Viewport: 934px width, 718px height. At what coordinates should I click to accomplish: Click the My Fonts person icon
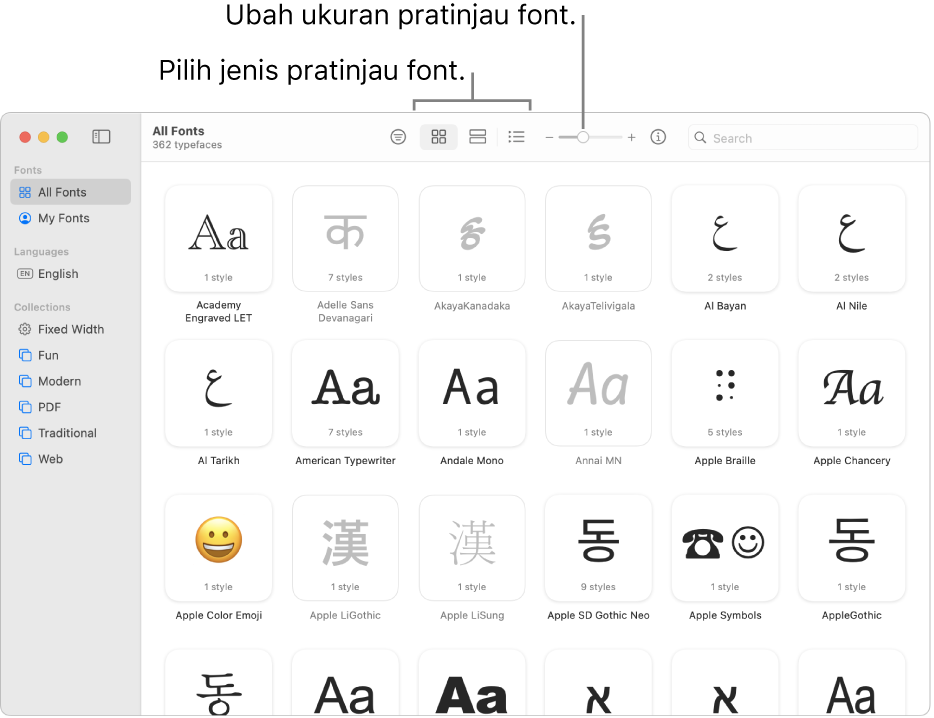click(x=24, y=218)
